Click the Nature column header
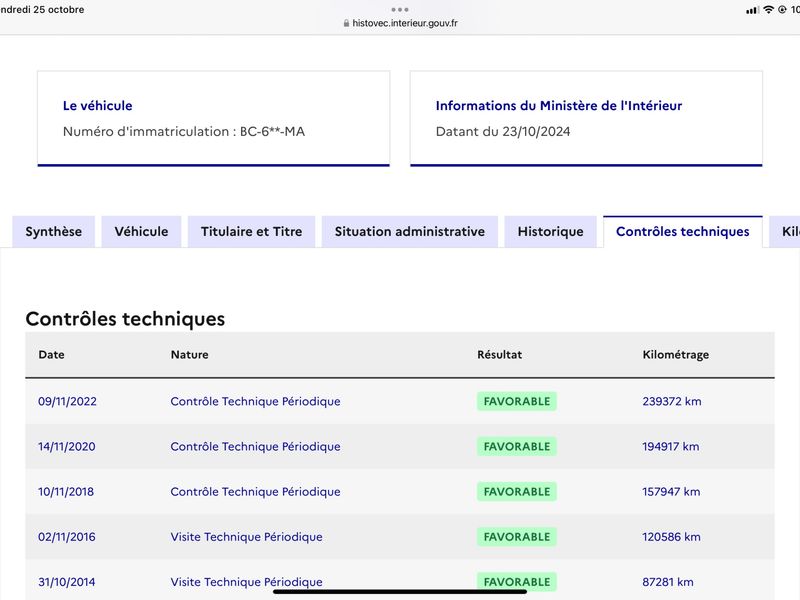 [x=189, y=355]
